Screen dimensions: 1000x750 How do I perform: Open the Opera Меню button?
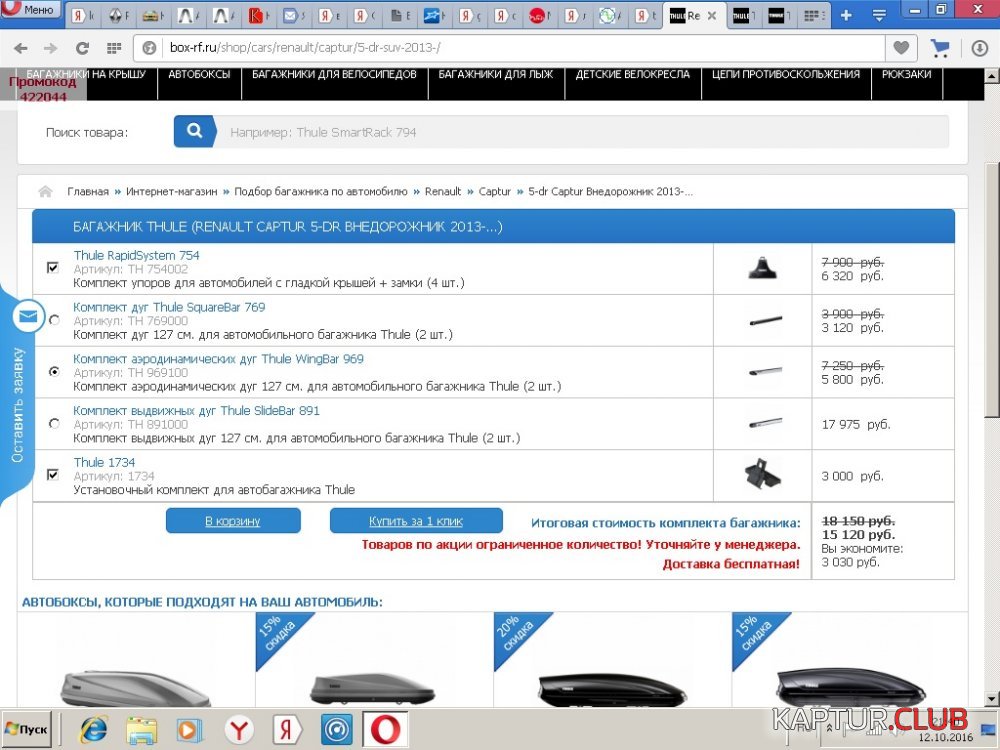coord(31,9)
